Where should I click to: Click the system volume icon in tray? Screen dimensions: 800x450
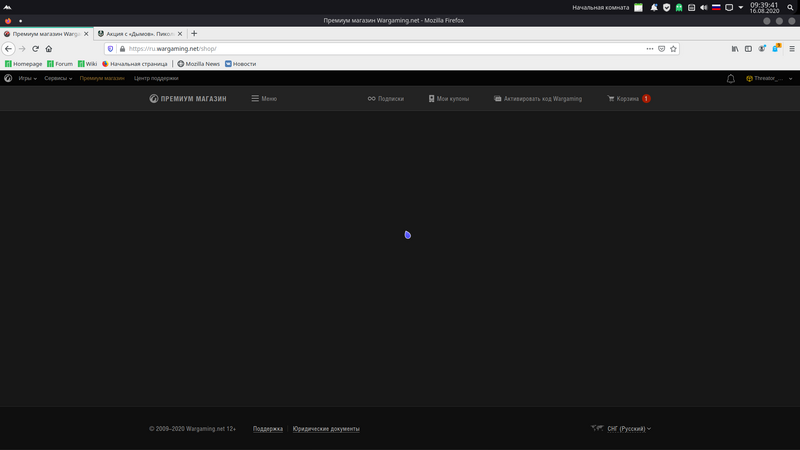click(x=703, y=7)
